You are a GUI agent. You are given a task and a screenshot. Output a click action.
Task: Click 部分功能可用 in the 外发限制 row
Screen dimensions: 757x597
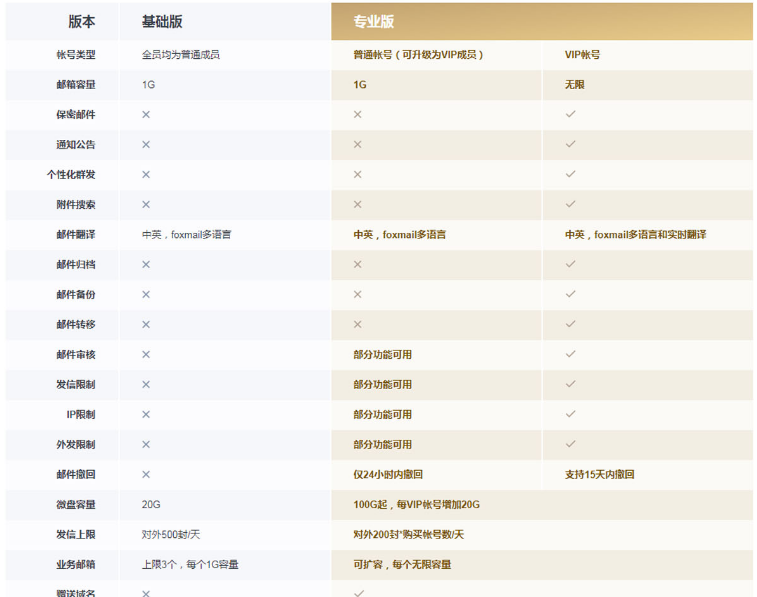click(382, 444)
